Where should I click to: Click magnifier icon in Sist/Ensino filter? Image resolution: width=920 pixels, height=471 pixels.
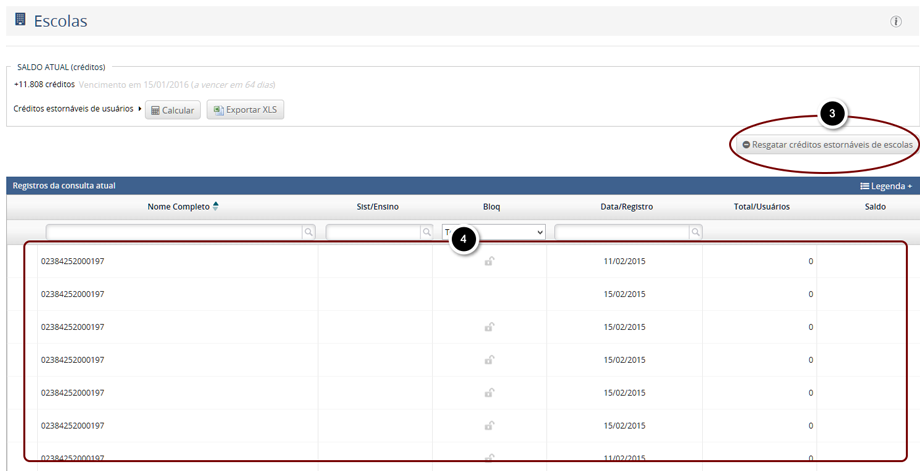coord(427,232)
